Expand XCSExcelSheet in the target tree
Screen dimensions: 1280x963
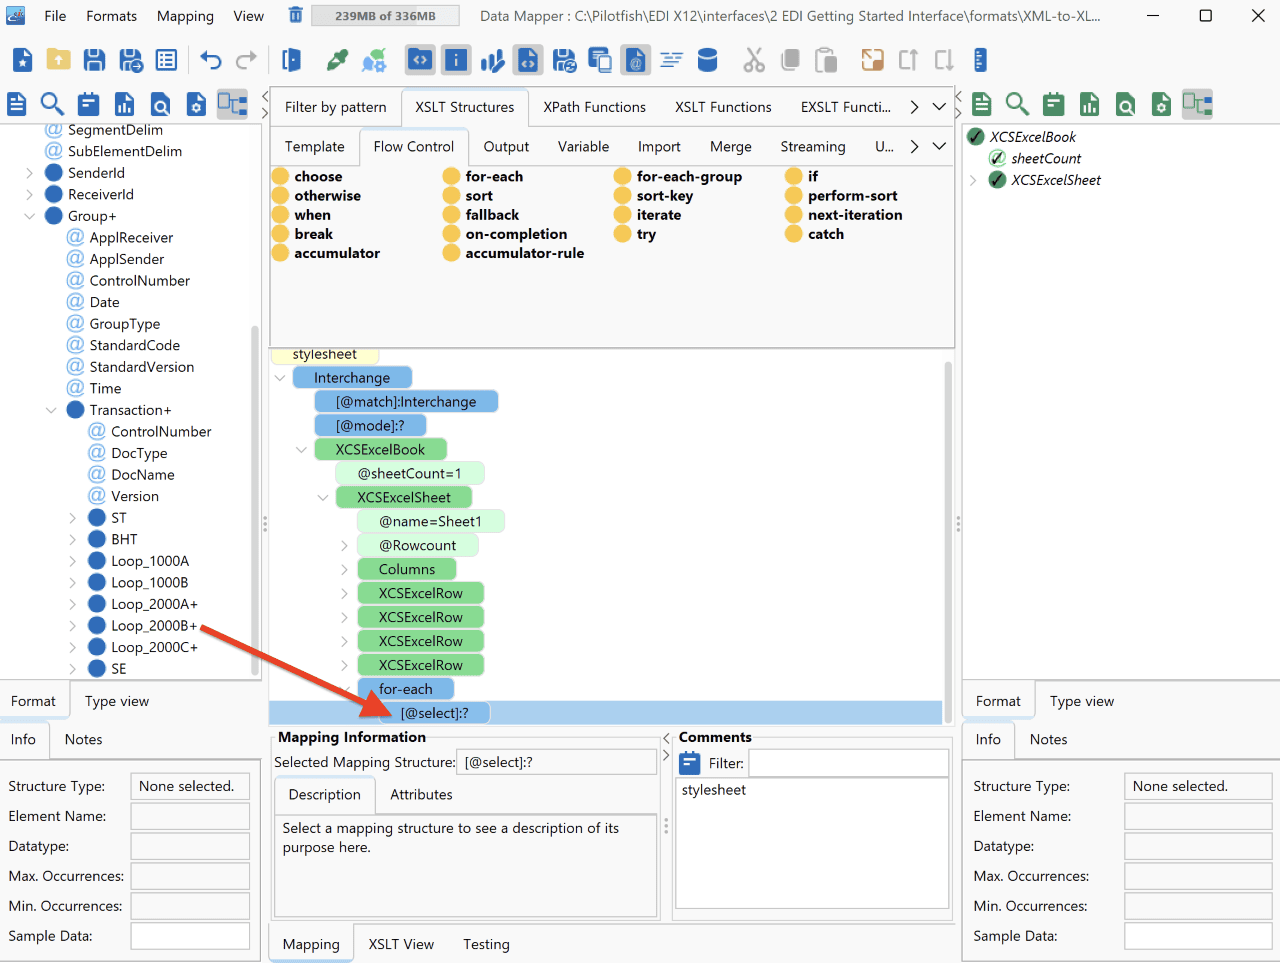pos(973,180)
